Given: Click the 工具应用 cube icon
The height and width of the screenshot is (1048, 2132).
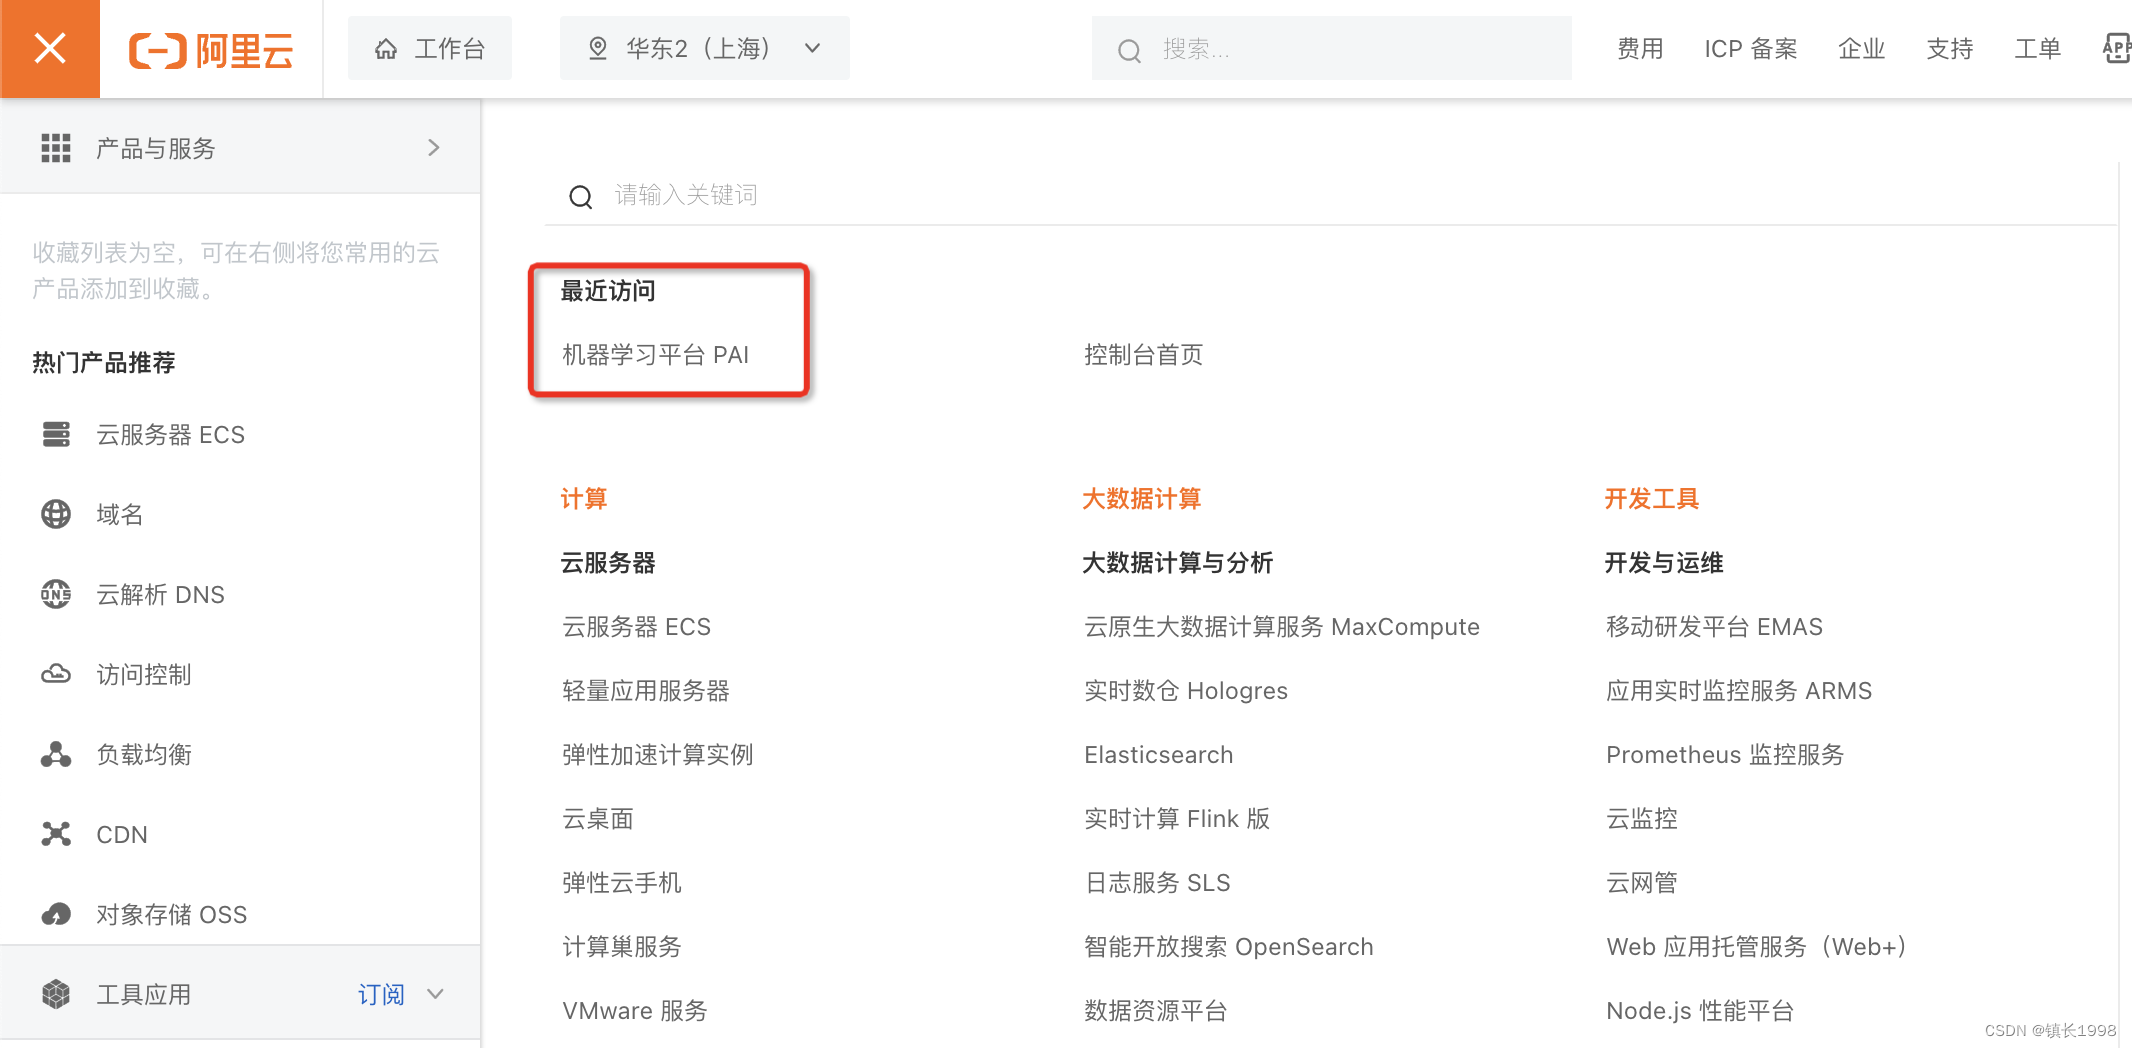Looking at the screenshot, I should click(x=56, y=994).
